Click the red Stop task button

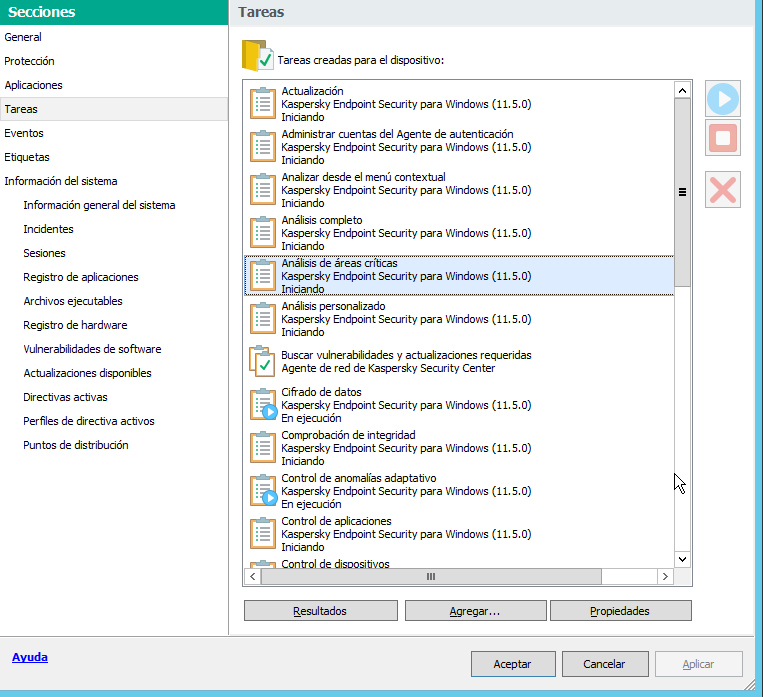pyautogui.click(x=723, y=138)
